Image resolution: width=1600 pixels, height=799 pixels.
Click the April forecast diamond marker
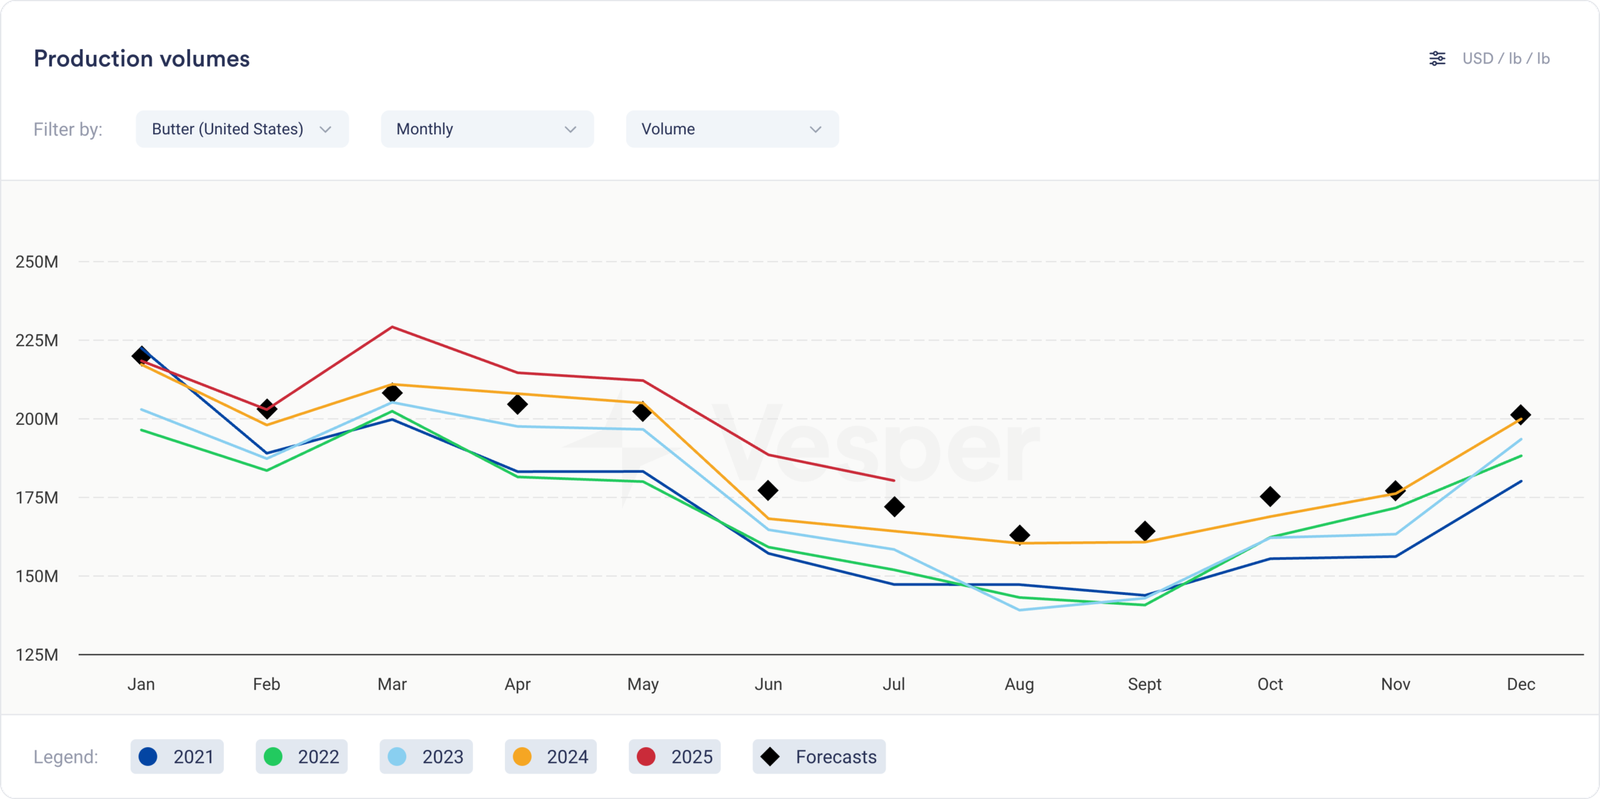point(517,405)
